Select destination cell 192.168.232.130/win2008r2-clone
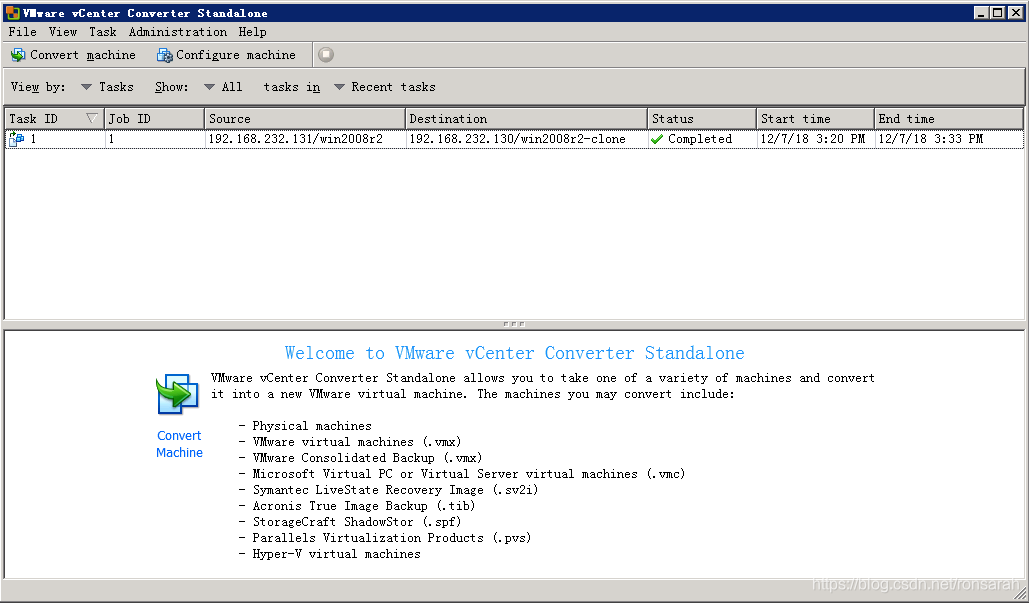The image size is (1029, 603). [x=517, y=139]
